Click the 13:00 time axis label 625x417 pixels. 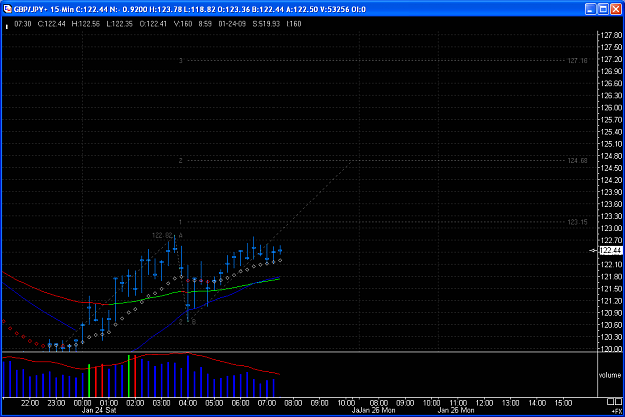click(x=510, y=403)
